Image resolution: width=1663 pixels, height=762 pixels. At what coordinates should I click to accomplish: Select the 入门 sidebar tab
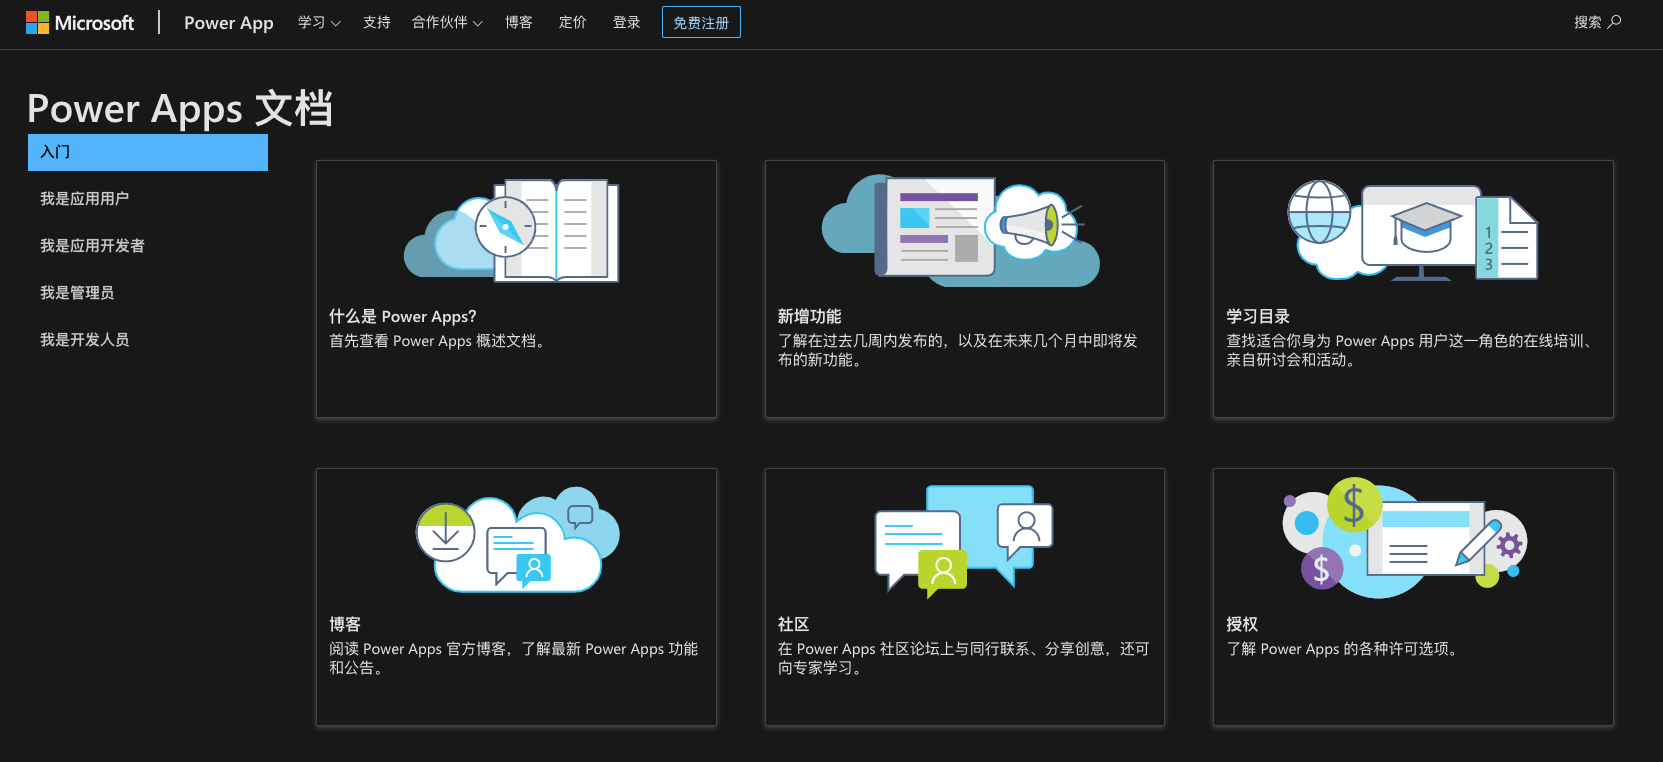[148, 152]
